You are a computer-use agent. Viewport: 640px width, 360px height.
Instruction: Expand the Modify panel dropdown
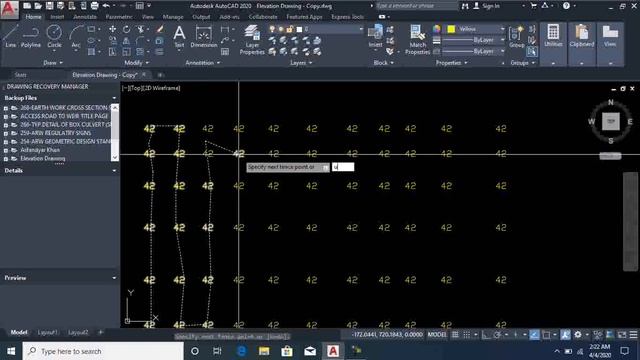[x=137, y=63]
